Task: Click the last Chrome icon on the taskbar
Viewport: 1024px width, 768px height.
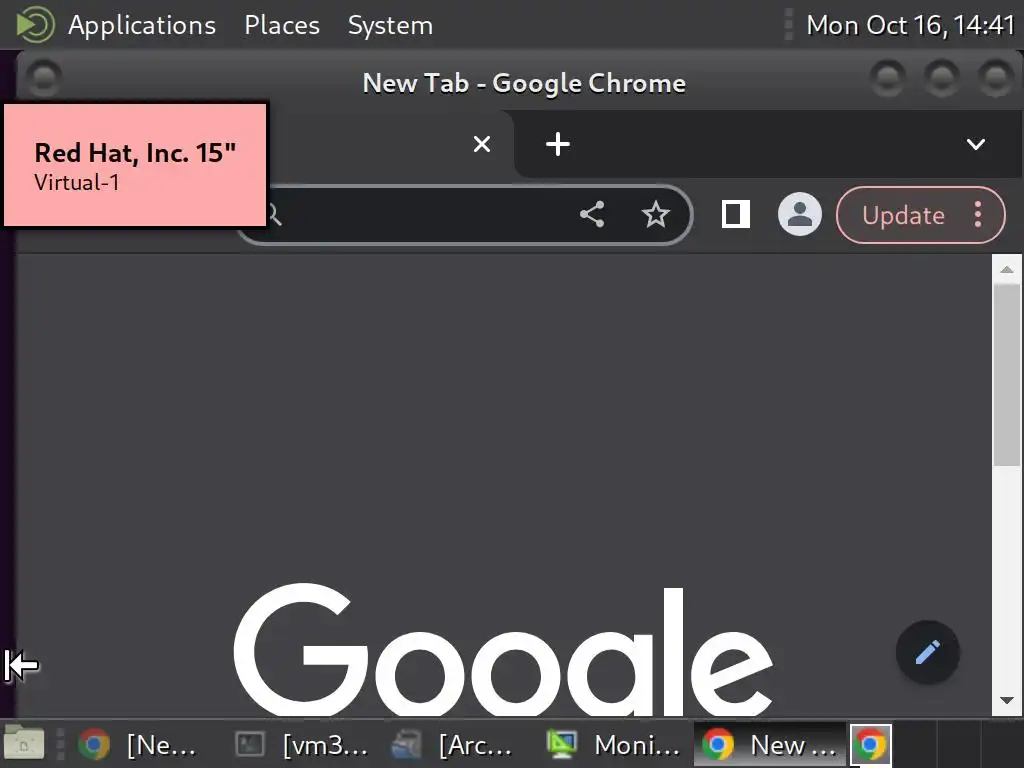Action: pos(871,744)
